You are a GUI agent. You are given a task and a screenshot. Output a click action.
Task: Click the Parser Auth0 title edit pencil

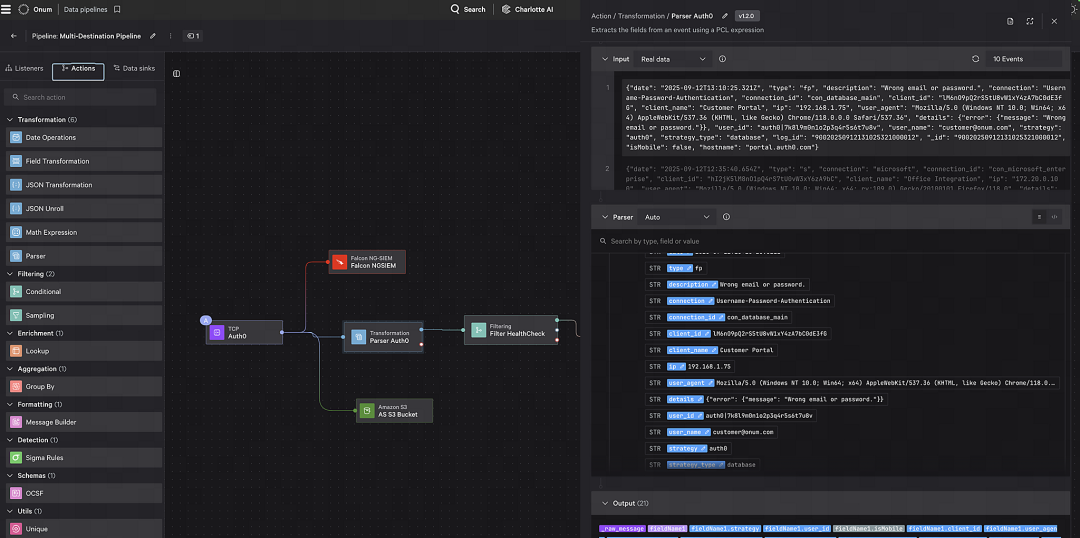[724, 15]
